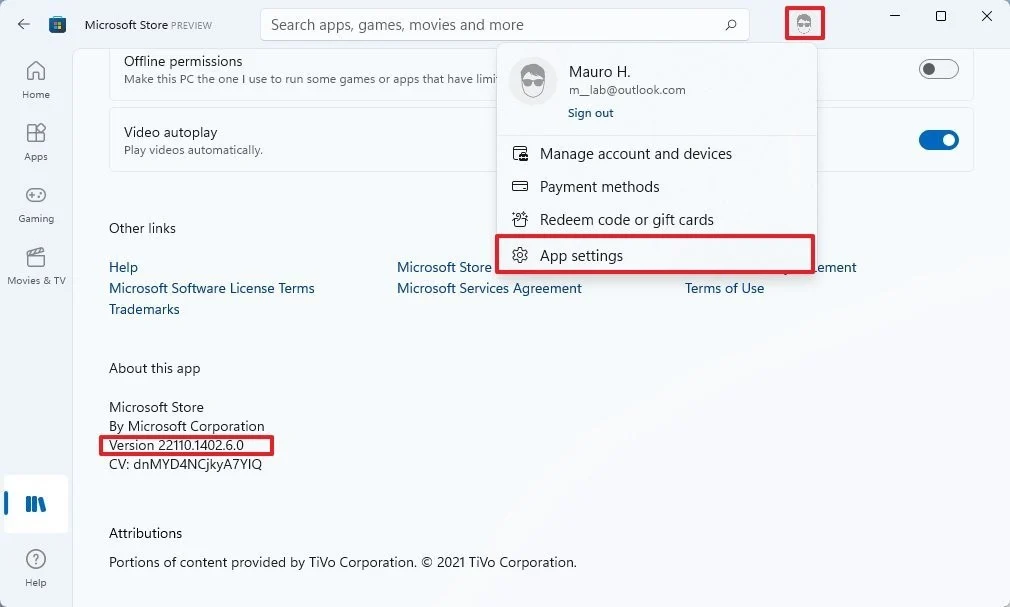Screen dimensions: 1010x607
Task: Close the Microsoft Store window
Action: [x=987, y=16]
